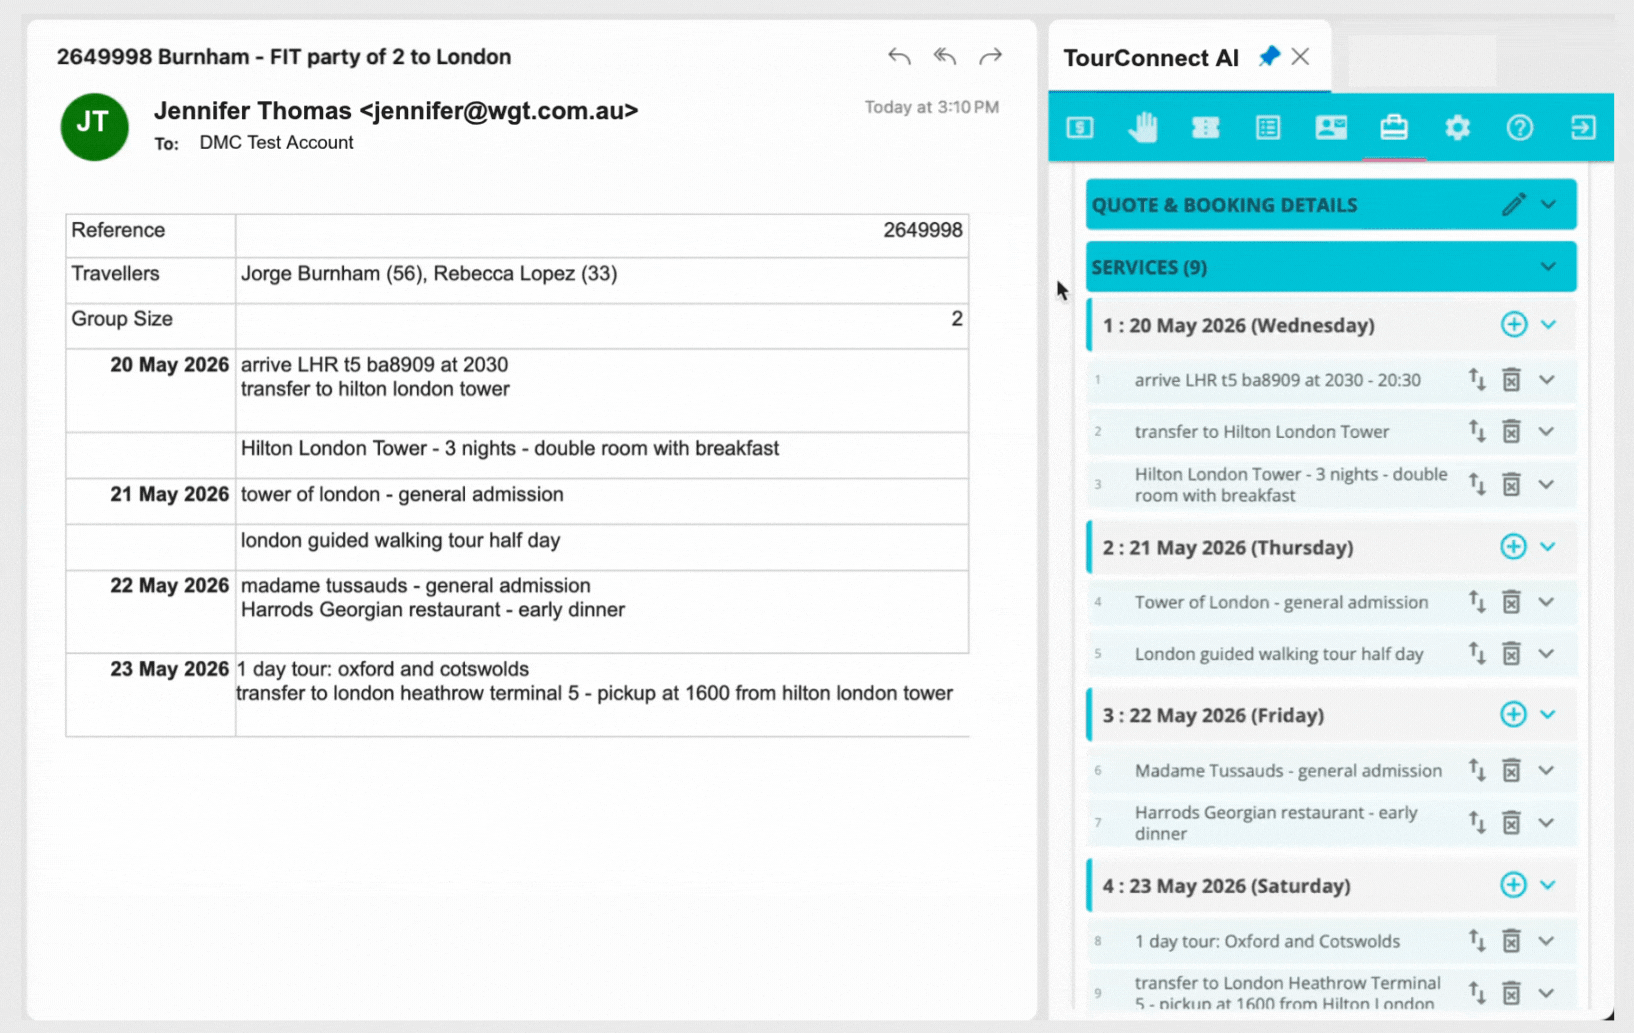Reorder the Hilton London Tower 3 nights service
Viewport: 1634px width, 1033px height.
pyautogui.click(x=1477, y=485)
